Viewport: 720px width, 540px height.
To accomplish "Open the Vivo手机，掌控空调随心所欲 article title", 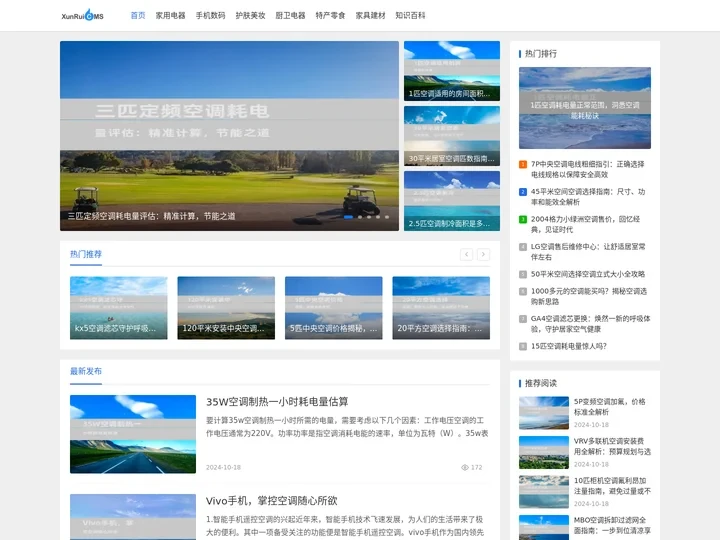I will pos(271,501).
